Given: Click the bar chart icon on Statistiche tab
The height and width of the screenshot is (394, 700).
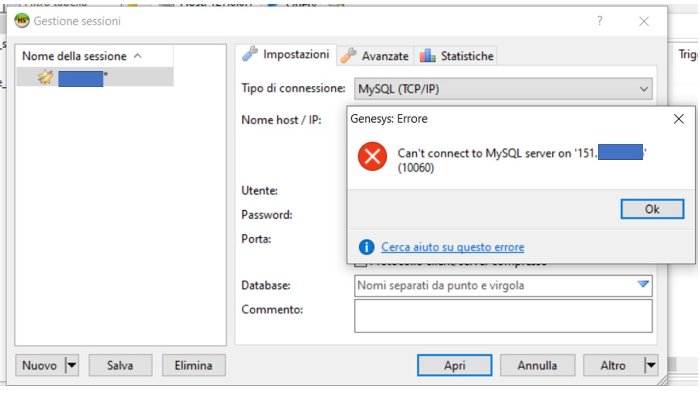Looking at the screenshot, I should tap(427, 56).
